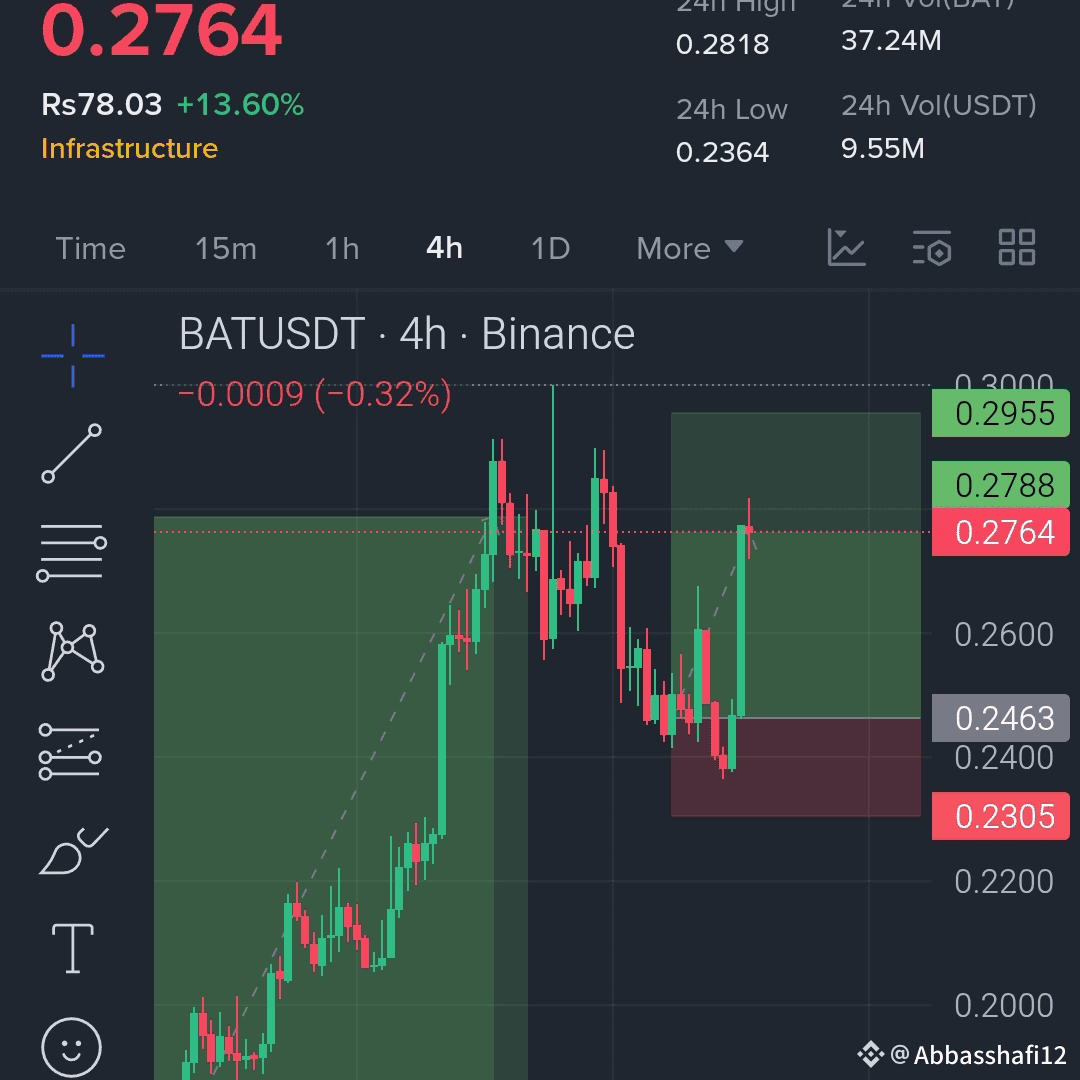
Task: Click the 24h High value 0.2818
Action: 722,45
